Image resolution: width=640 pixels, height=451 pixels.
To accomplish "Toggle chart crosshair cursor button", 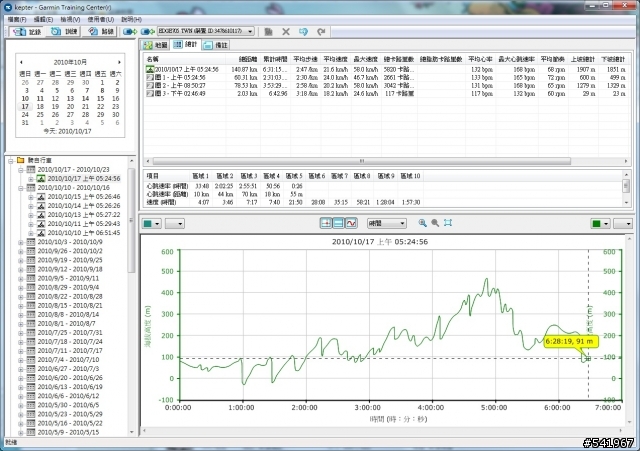I will 326,223.
